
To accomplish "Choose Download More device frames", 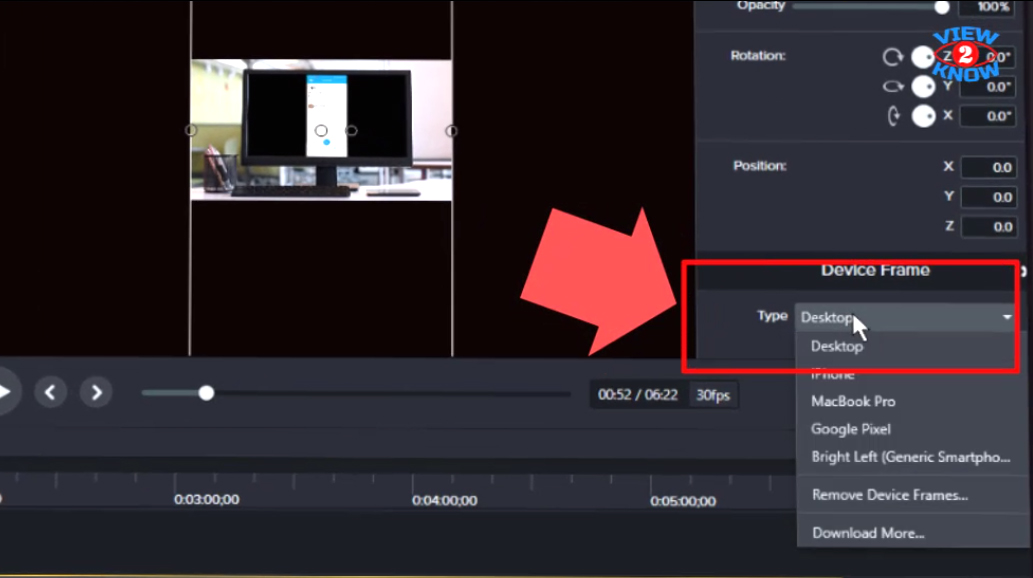I will 868,533.
